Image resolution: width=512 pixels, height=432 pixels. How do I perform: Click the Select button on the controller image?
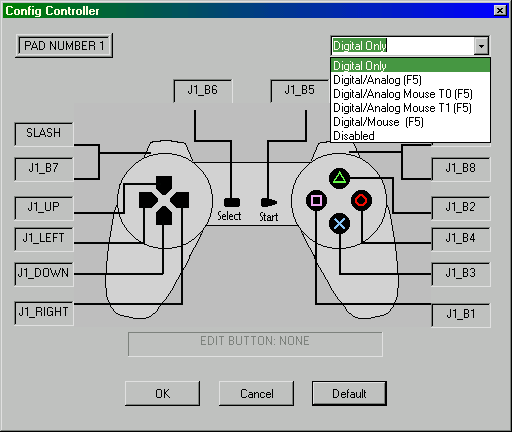[x=232, y=202]
